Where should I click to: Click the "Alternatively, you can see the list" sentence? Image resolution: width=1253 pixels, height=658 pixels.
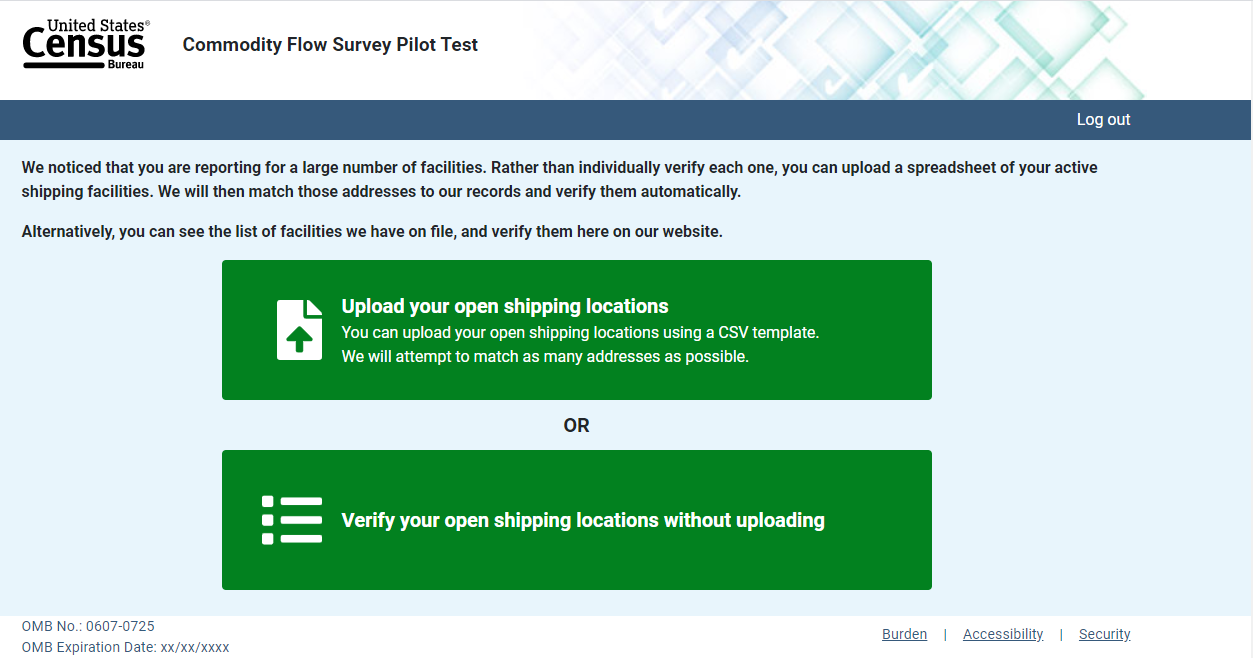(372, 232)
